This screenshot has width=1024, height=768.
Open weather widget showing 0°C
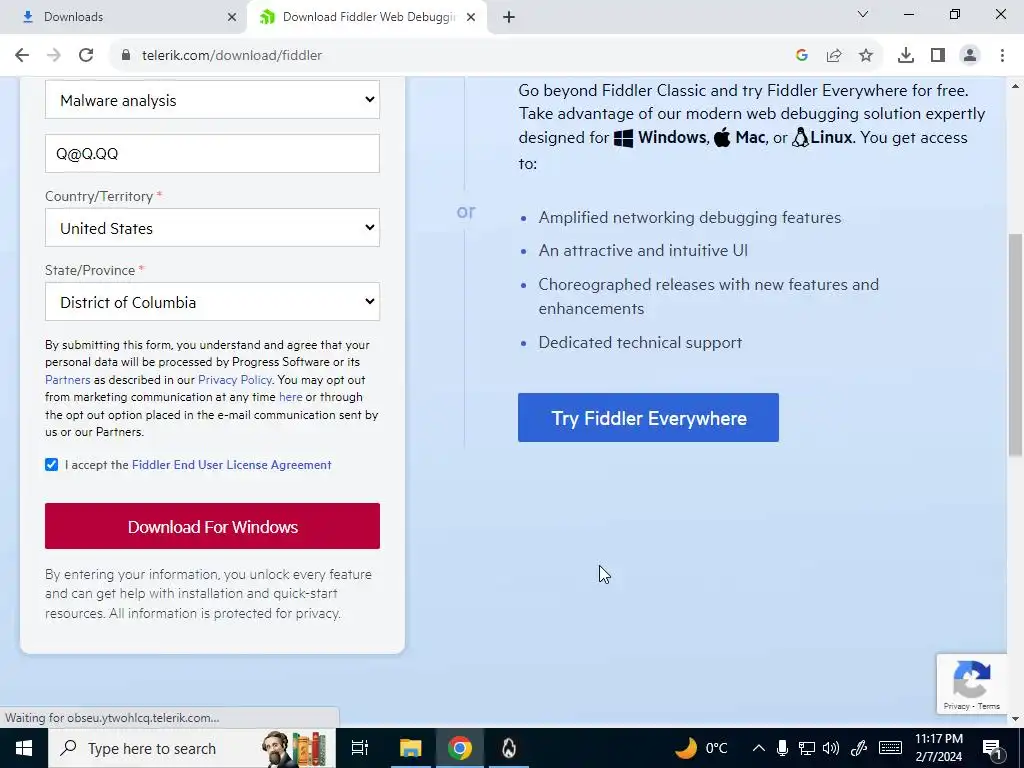(701, 748)
